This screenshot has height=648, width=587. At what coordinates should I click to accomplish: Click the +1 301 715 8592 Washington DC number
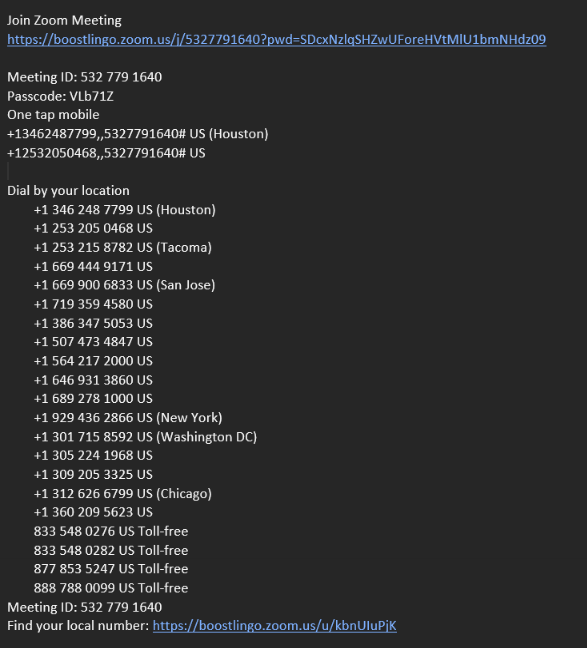(145, 436)
